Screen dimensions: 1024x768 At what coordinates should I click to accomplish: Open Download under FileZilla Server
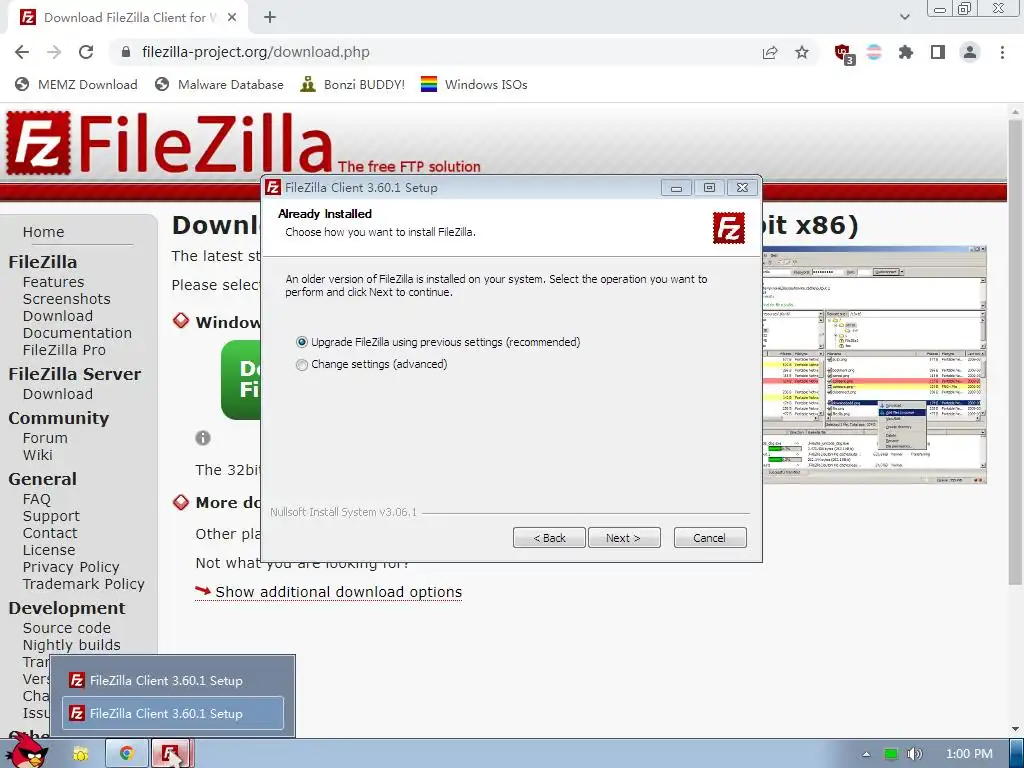click(57, 394)
